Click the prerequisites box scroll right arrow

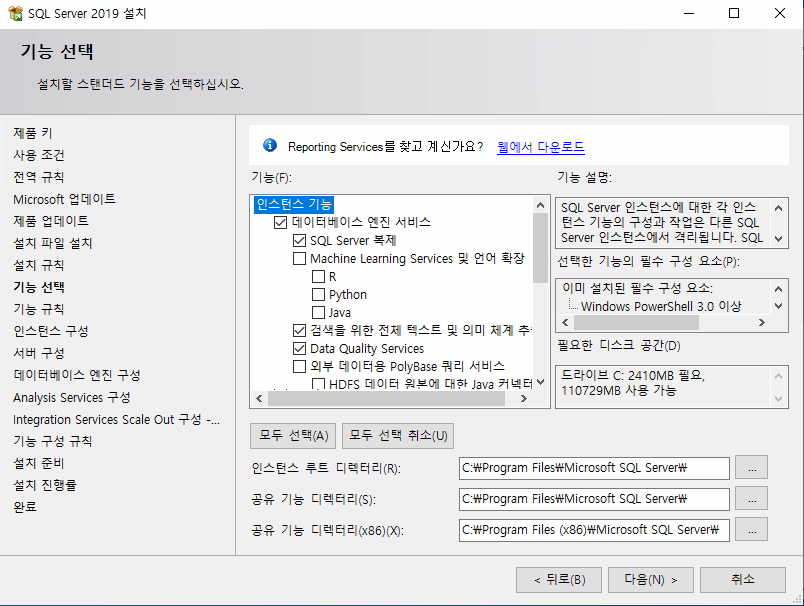(x=762, y=322)
